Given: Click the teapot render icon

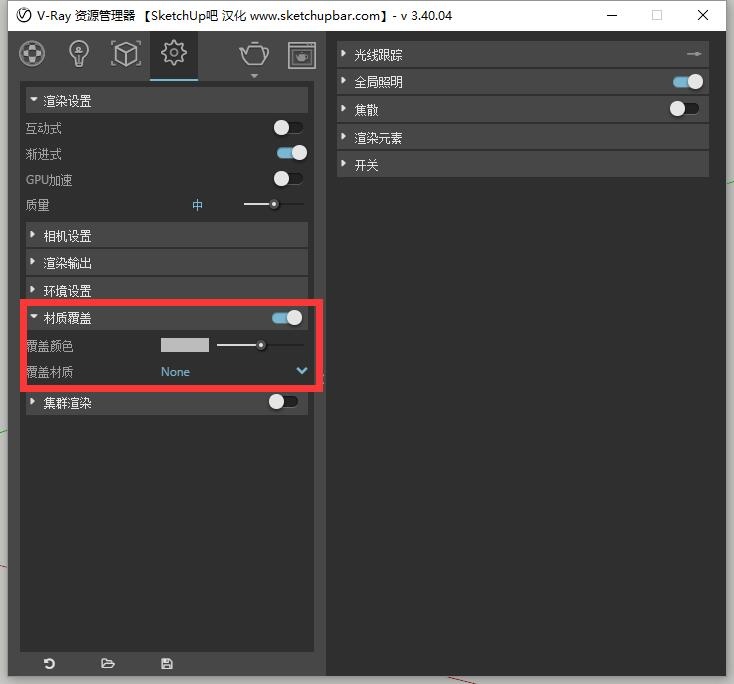Looking at the screenshot, I should pyautogui.click(x=254, y=53).
